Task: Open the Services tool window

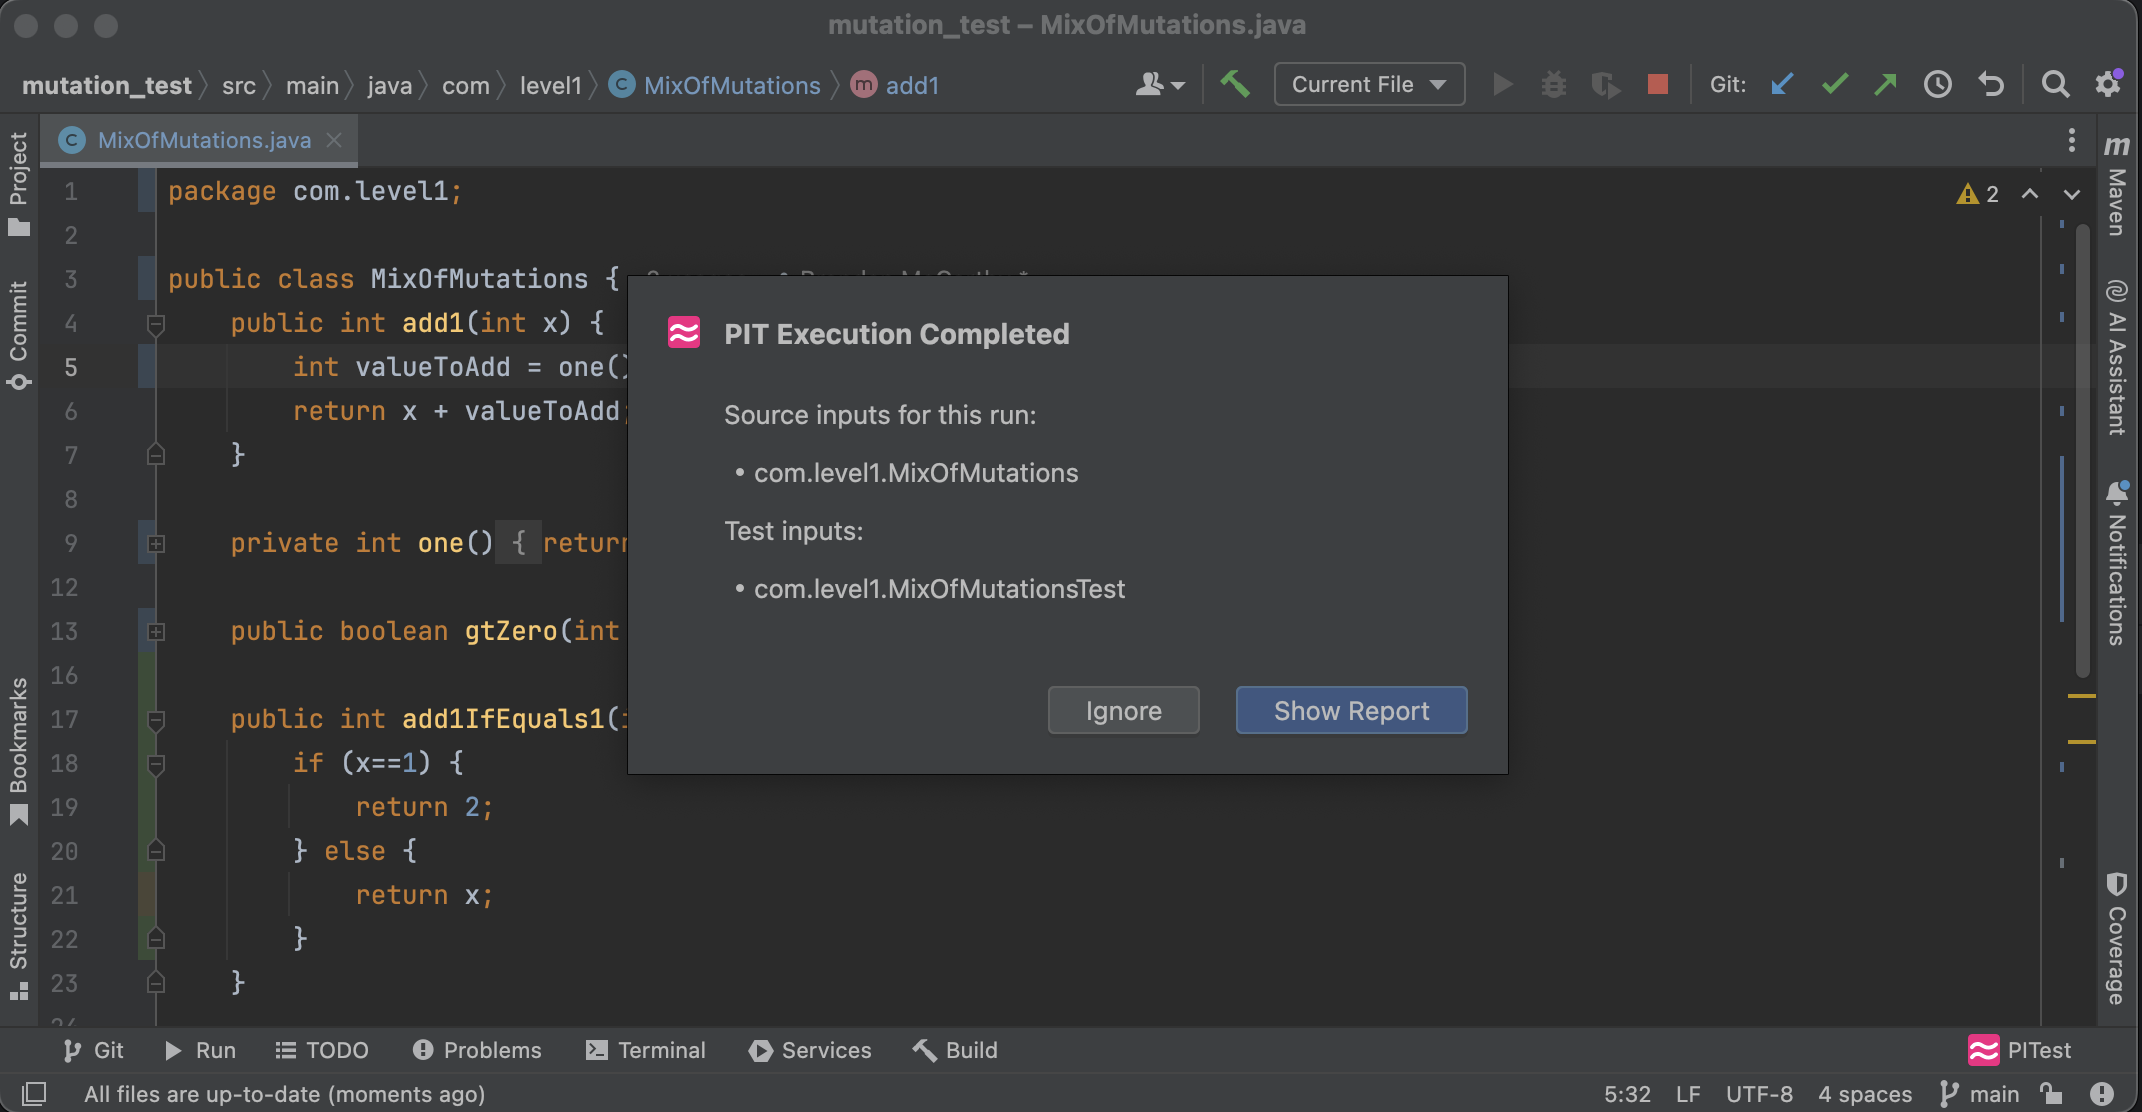Action: coord(810,1050)
